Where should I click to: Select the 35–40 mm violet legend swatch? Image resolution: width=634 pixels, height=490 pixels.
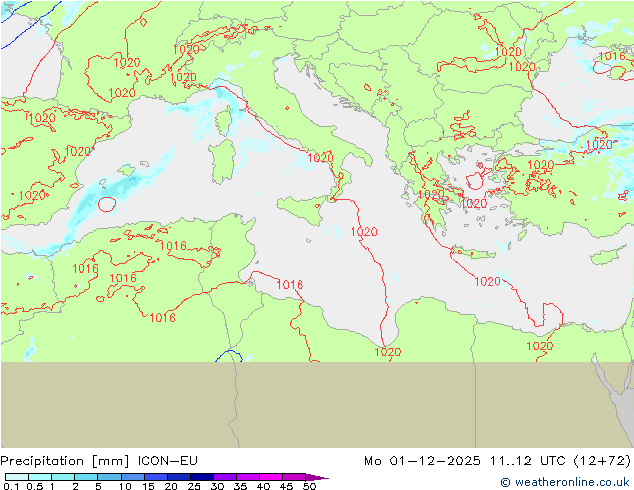tap(248, 477)
